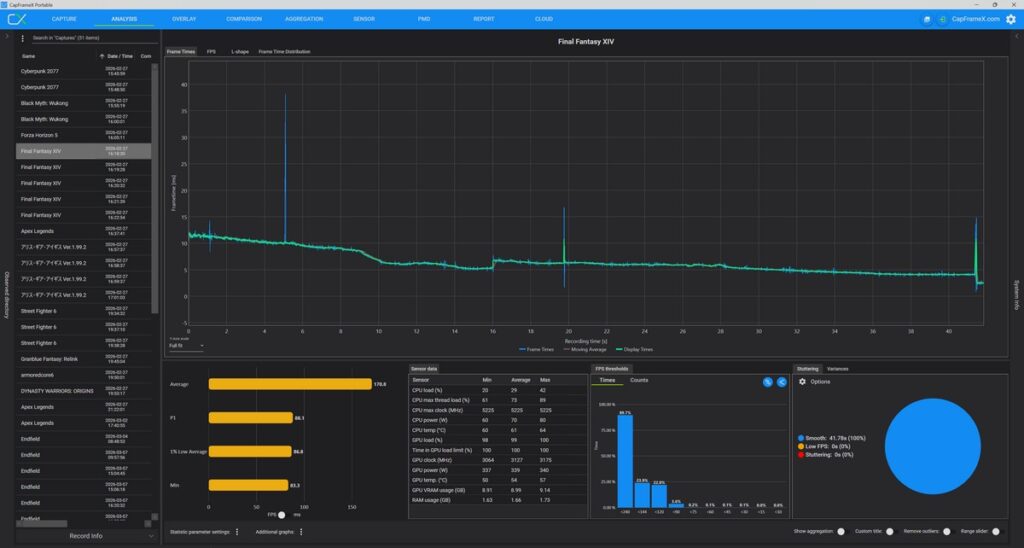
Task: Click the FPS thresholds share icon
Action: point(781,382)
